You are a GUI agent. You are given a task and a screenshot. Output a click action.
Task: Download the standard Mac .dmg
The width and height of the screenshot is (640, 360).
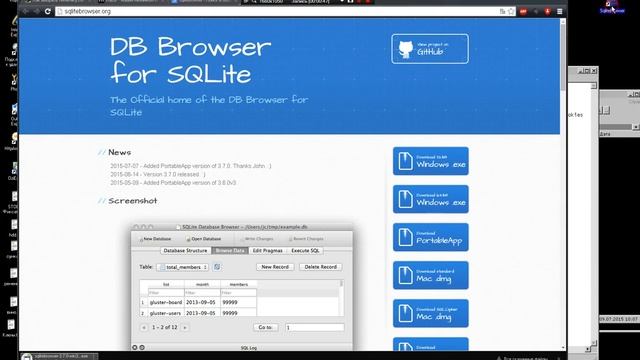point(431,275)
